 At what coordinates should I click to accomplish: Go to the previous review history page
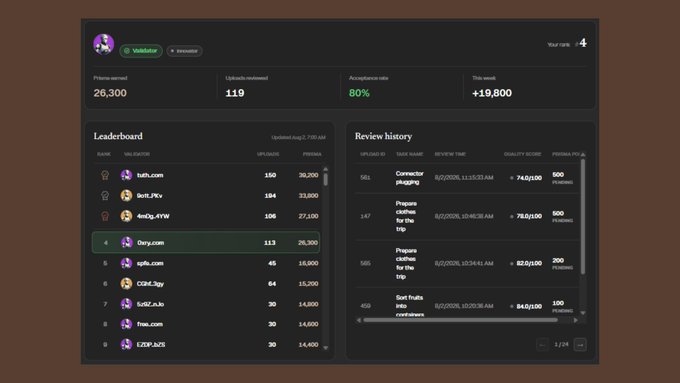click(542, 345)
